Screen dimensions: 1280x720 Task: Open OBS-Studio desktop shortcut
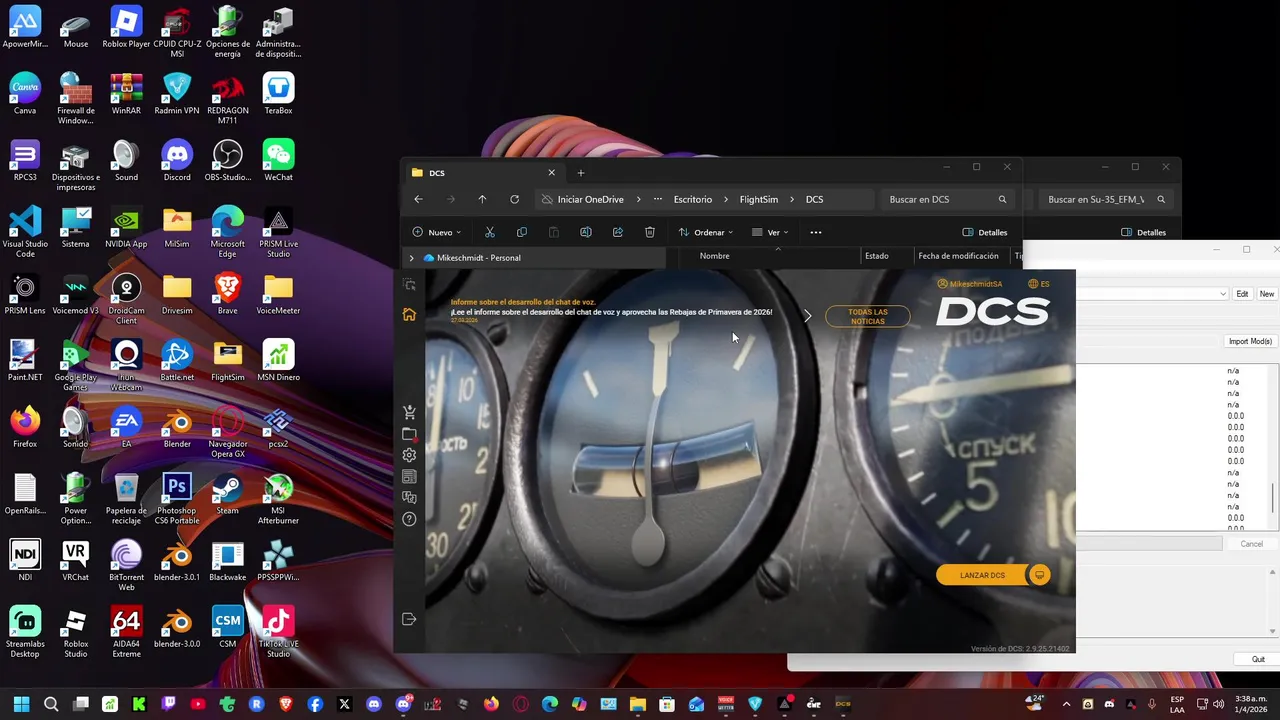(228, 161)
